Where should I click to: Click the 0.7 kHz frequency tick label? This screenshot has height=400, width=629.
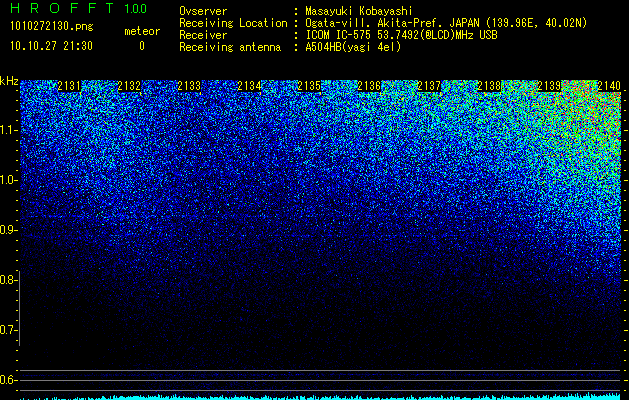pos(7,330)
